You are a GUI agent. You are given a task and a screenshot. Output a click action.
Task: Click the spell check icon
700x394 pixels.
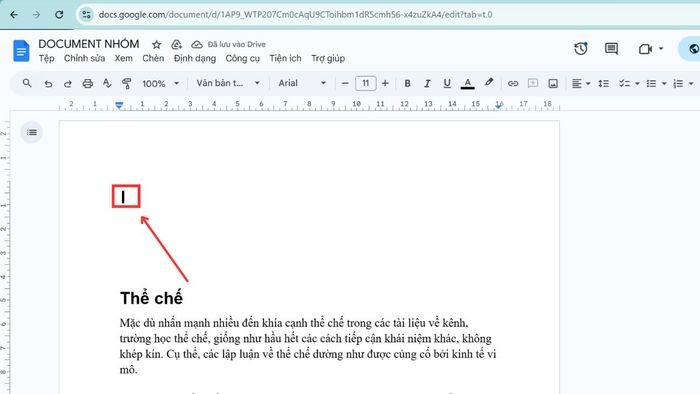pyautogui.click(x=107, y=83)
